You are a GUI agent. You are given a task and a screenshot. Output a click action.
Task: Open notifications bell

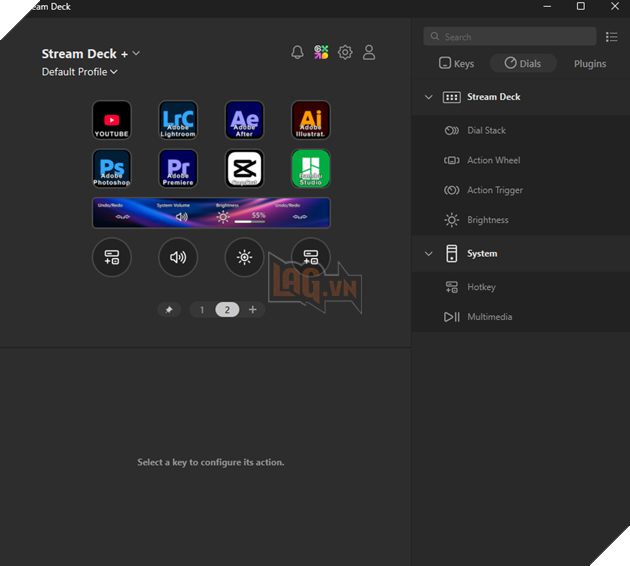click(x=297, y=52)
